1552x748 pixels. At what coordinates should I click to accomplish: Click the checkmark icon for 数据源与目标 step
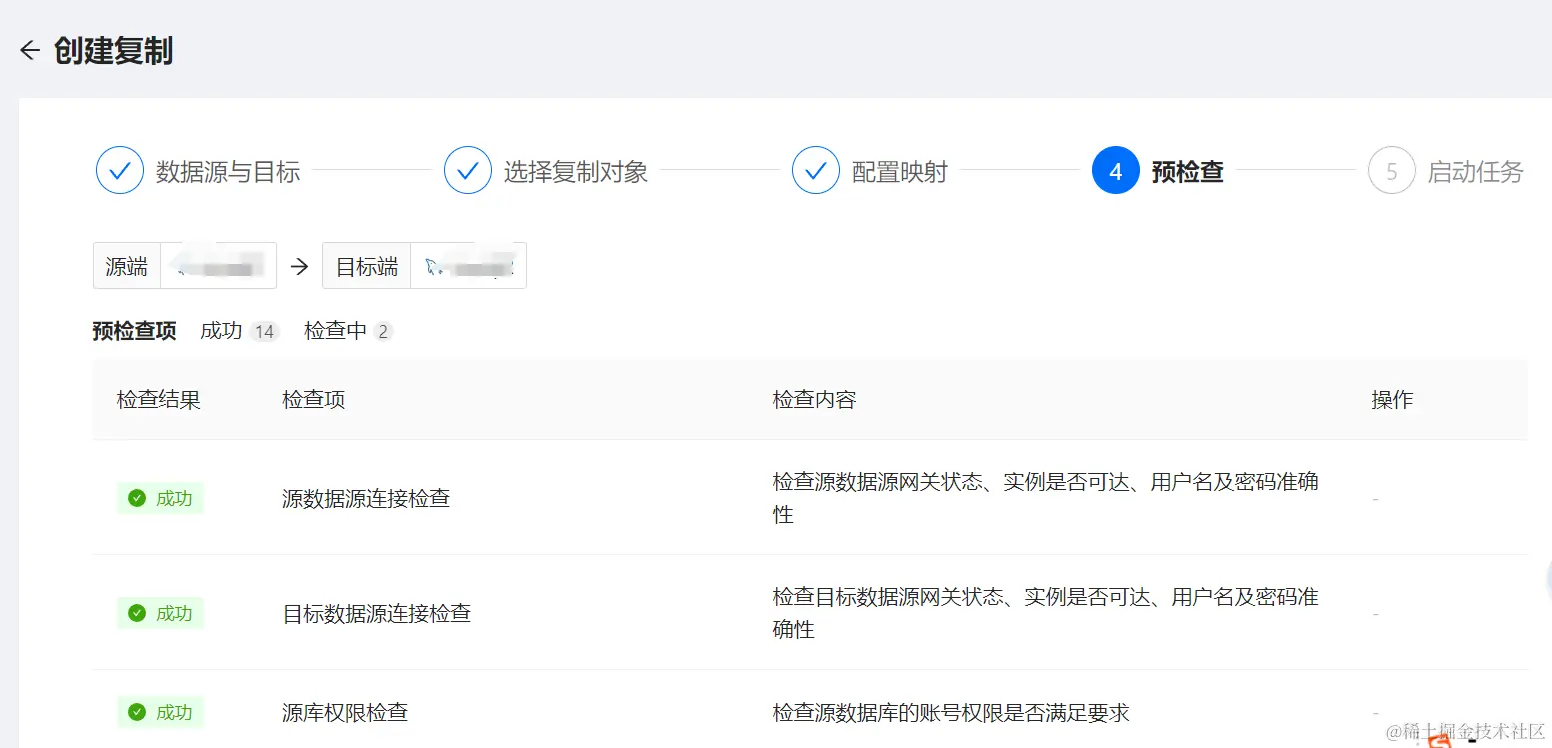[120, 171]
